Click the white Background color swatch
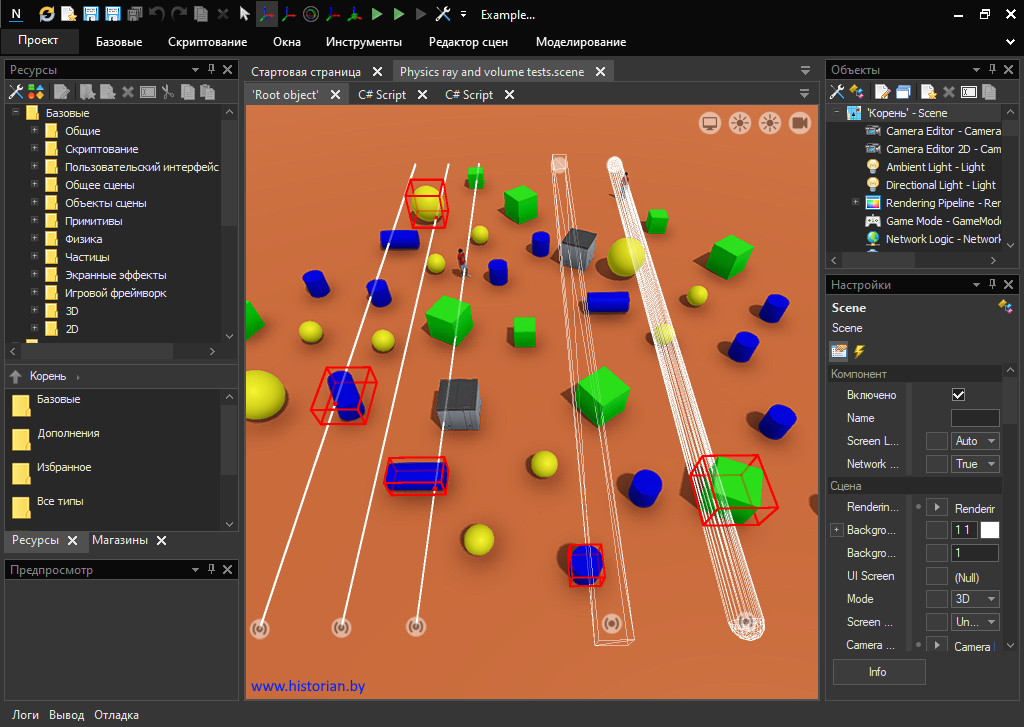Viewport: 1024px width, 727px height. point(989,530)
